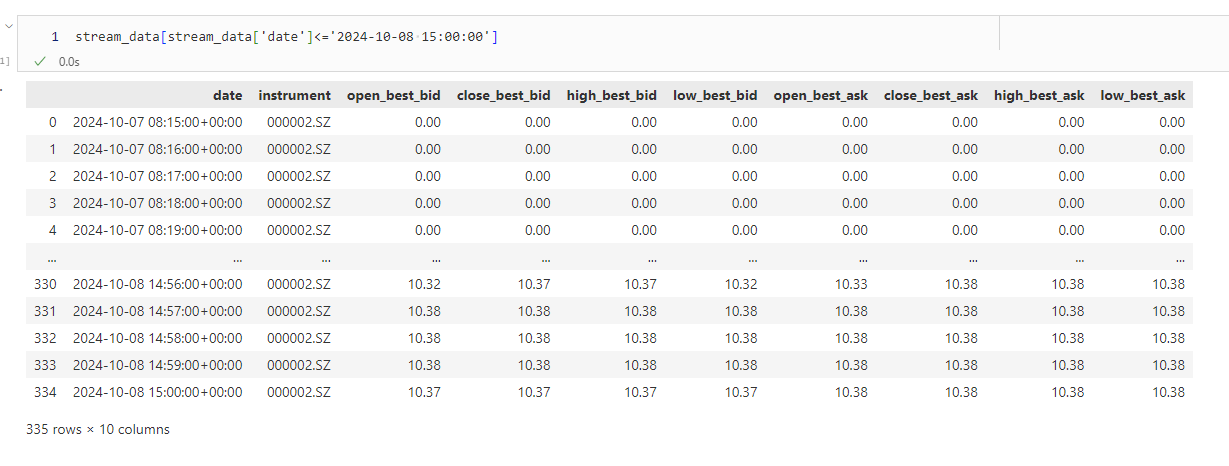Screen dimensions: 1229x466
Task: Click the 10.32 open_best_bid value
Action: (424, 284)
